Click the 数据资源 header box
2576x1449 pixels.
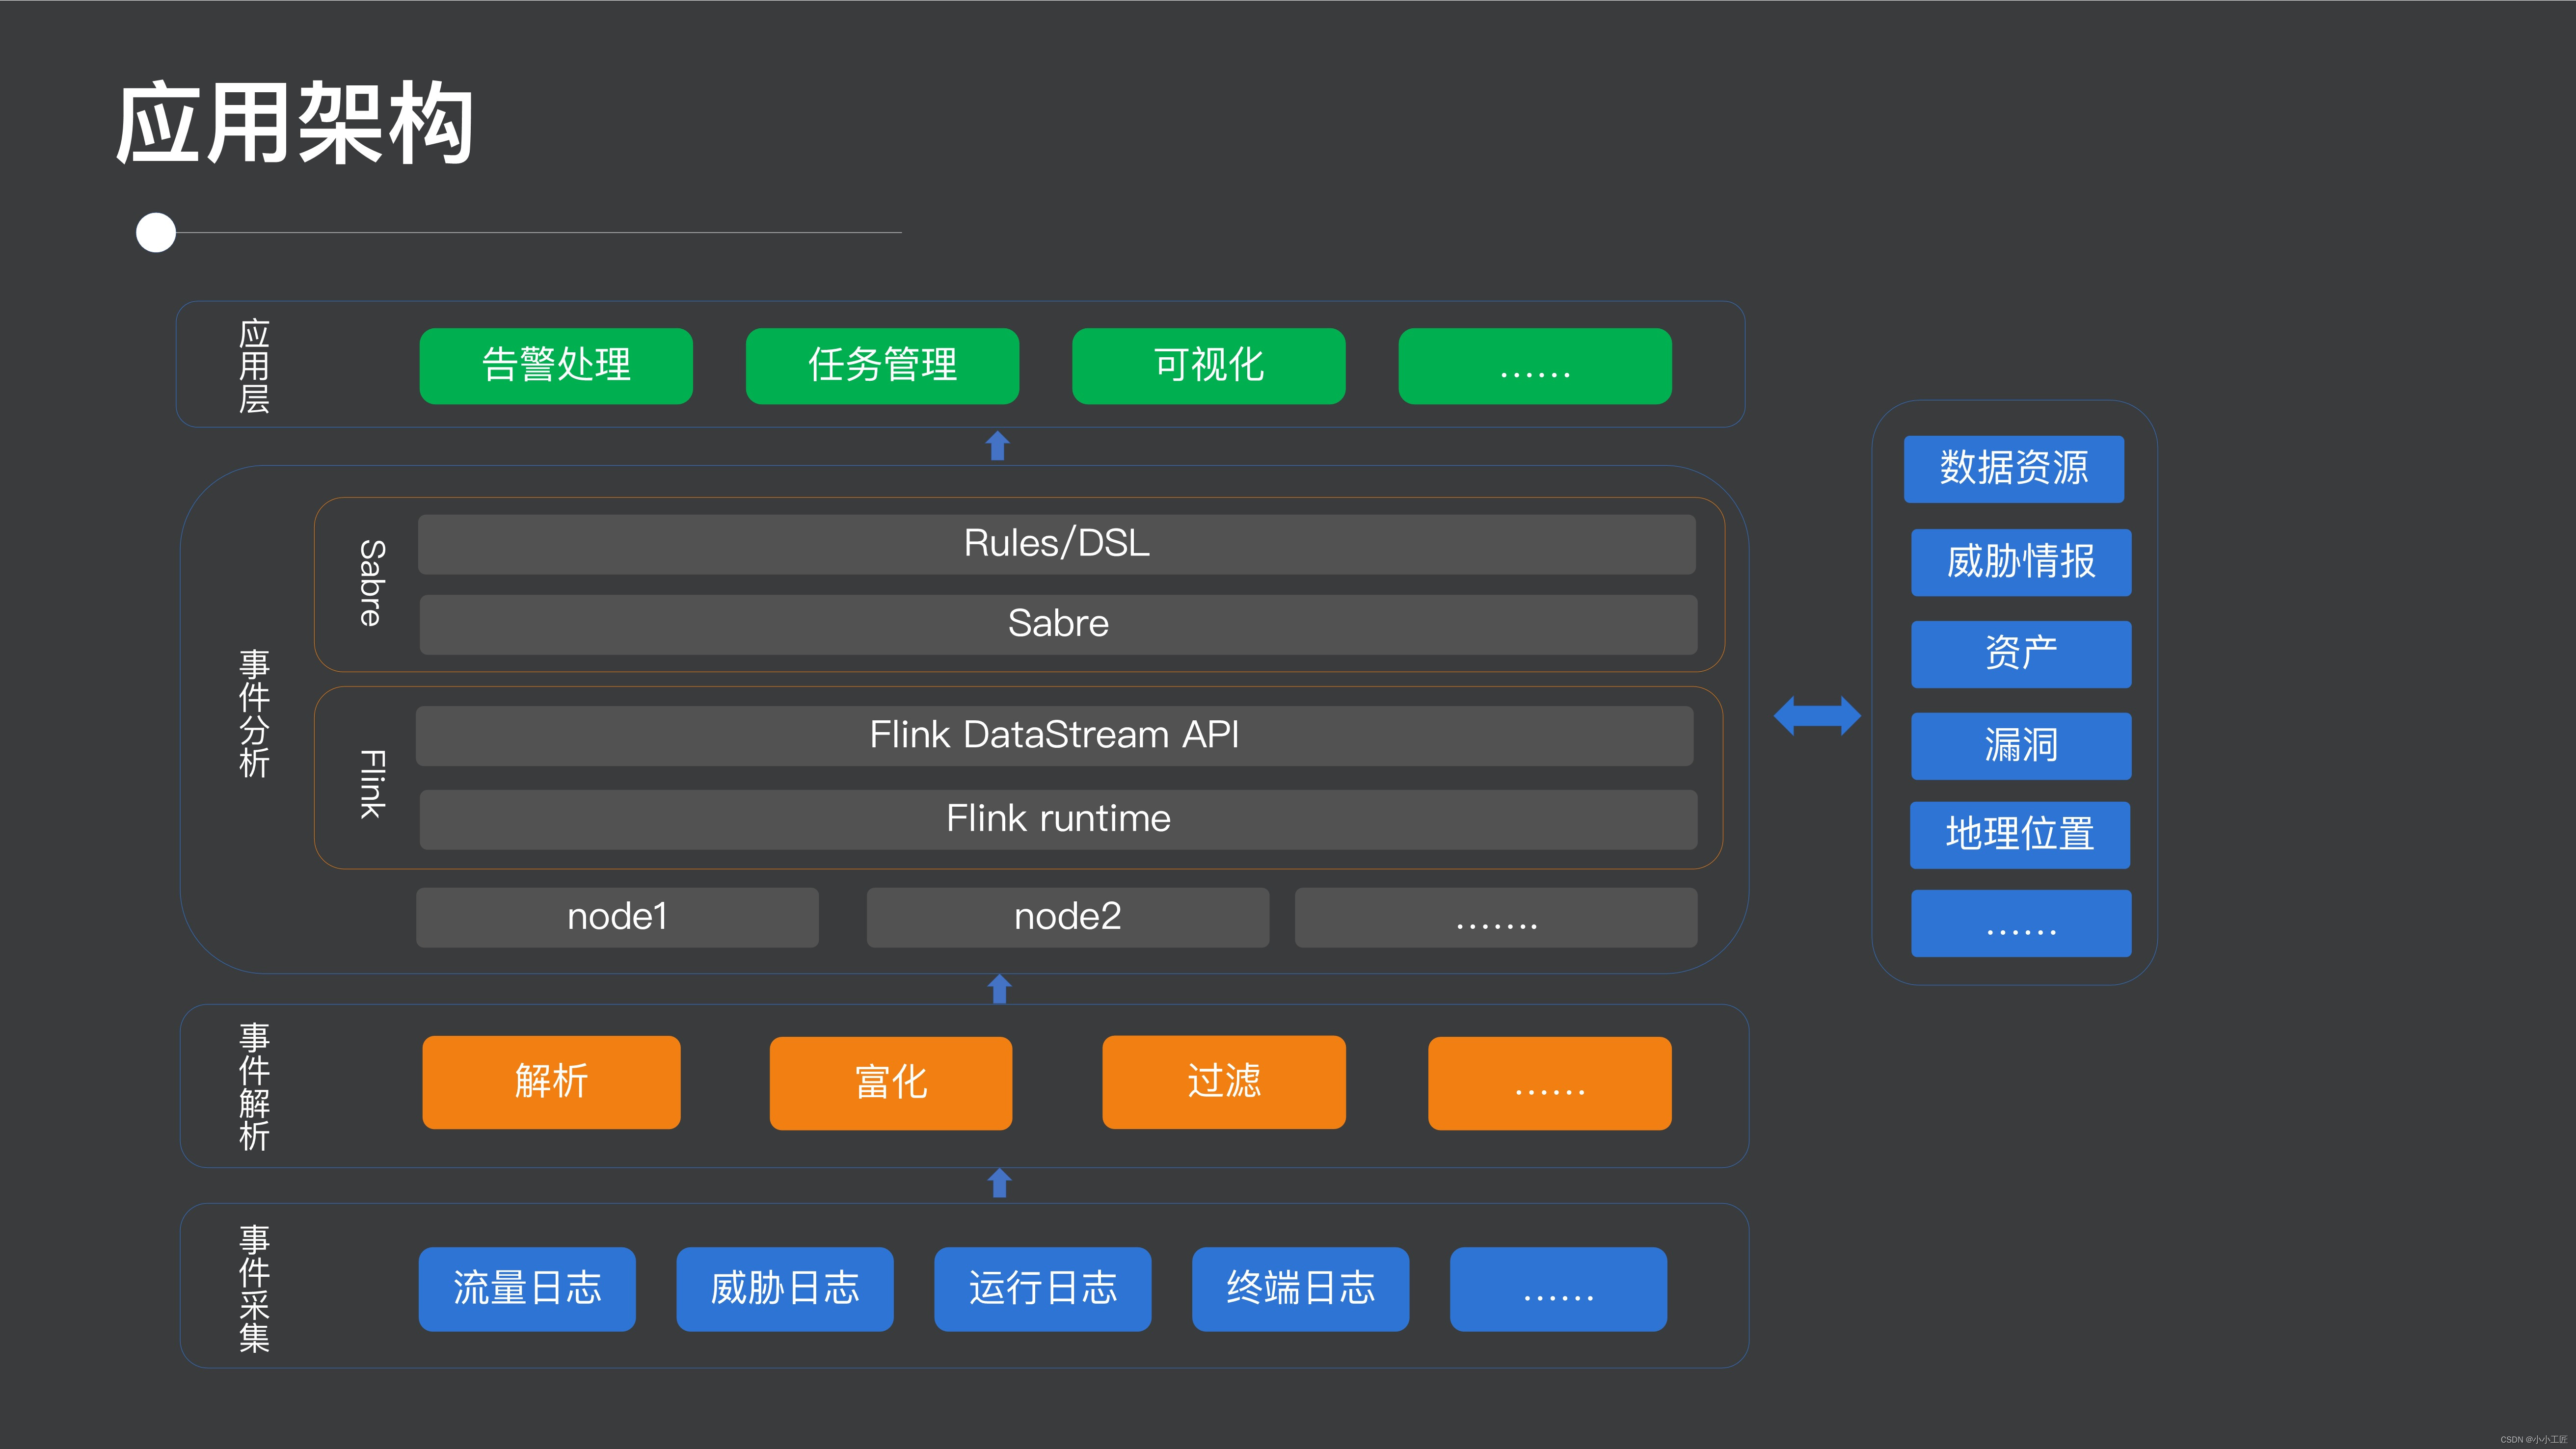tap(2014, 469)
